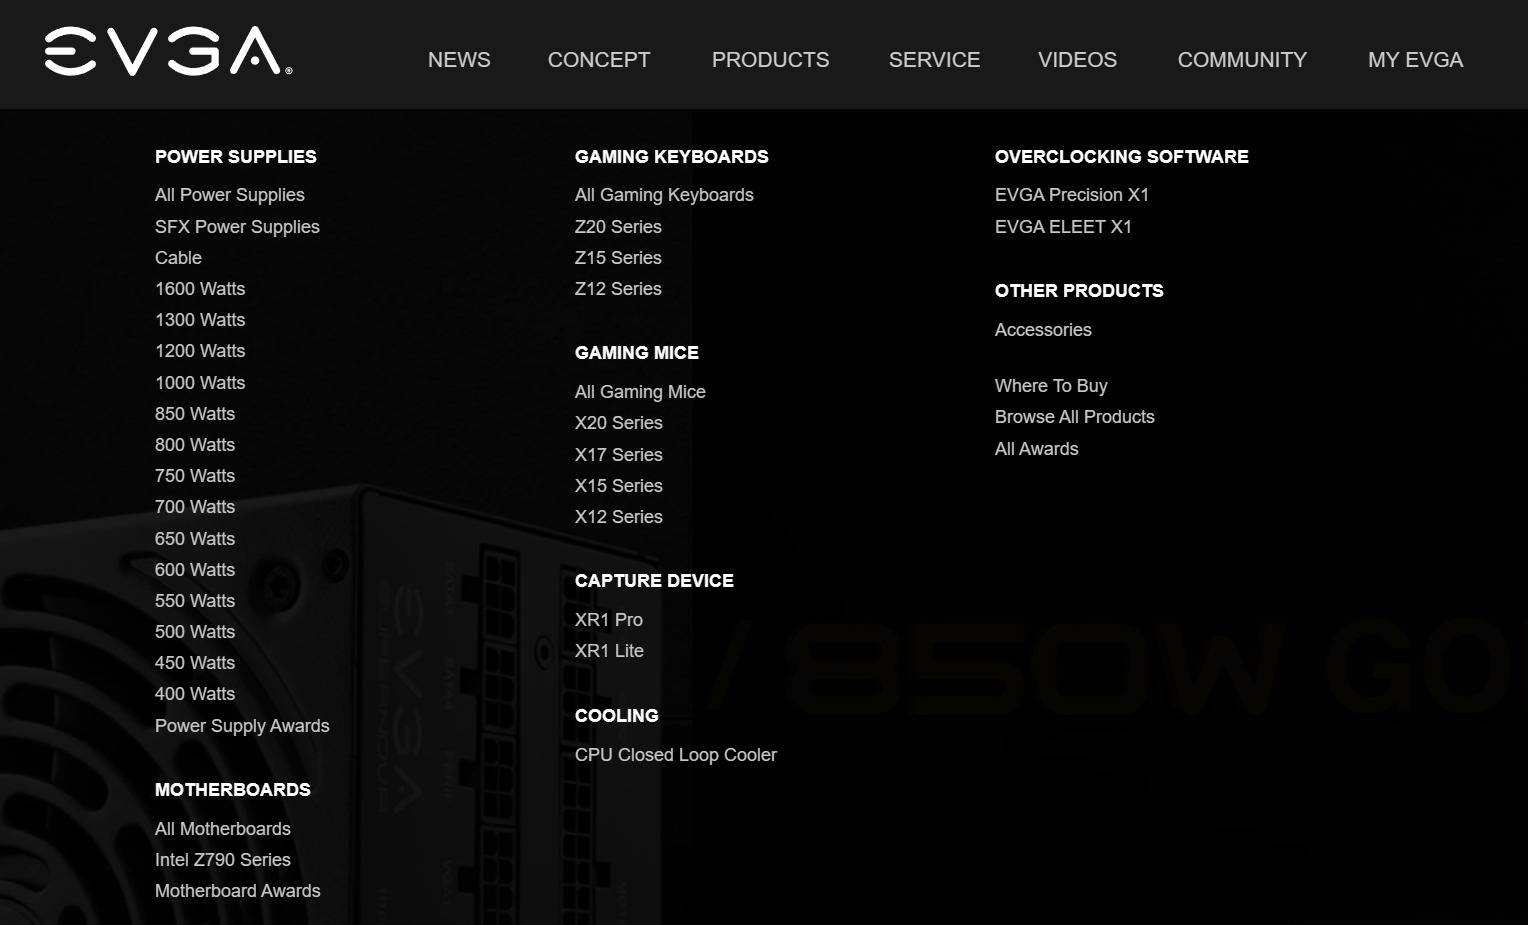Go to All Motherboards
1528x925 pixels.
223,829
